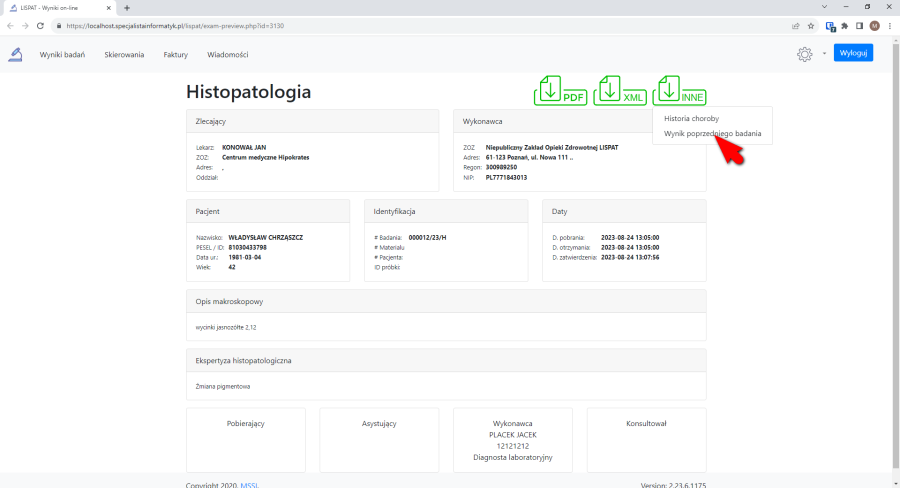This screenshot has height=488, width=900.
Task: Open a new browser tab
Action: [x=127, y=8]
